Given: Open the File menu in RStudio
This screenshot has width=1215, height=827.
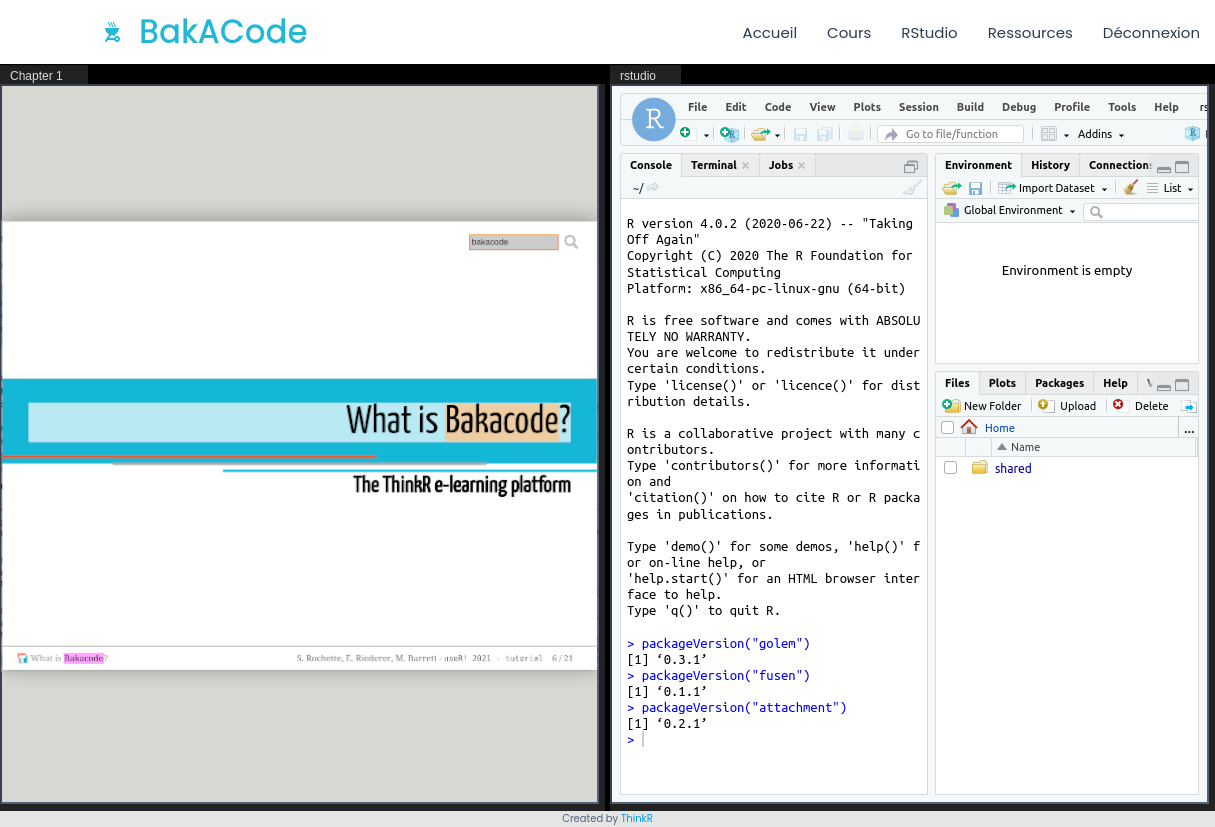Looking at the screenshot, I should pos(698,107).
